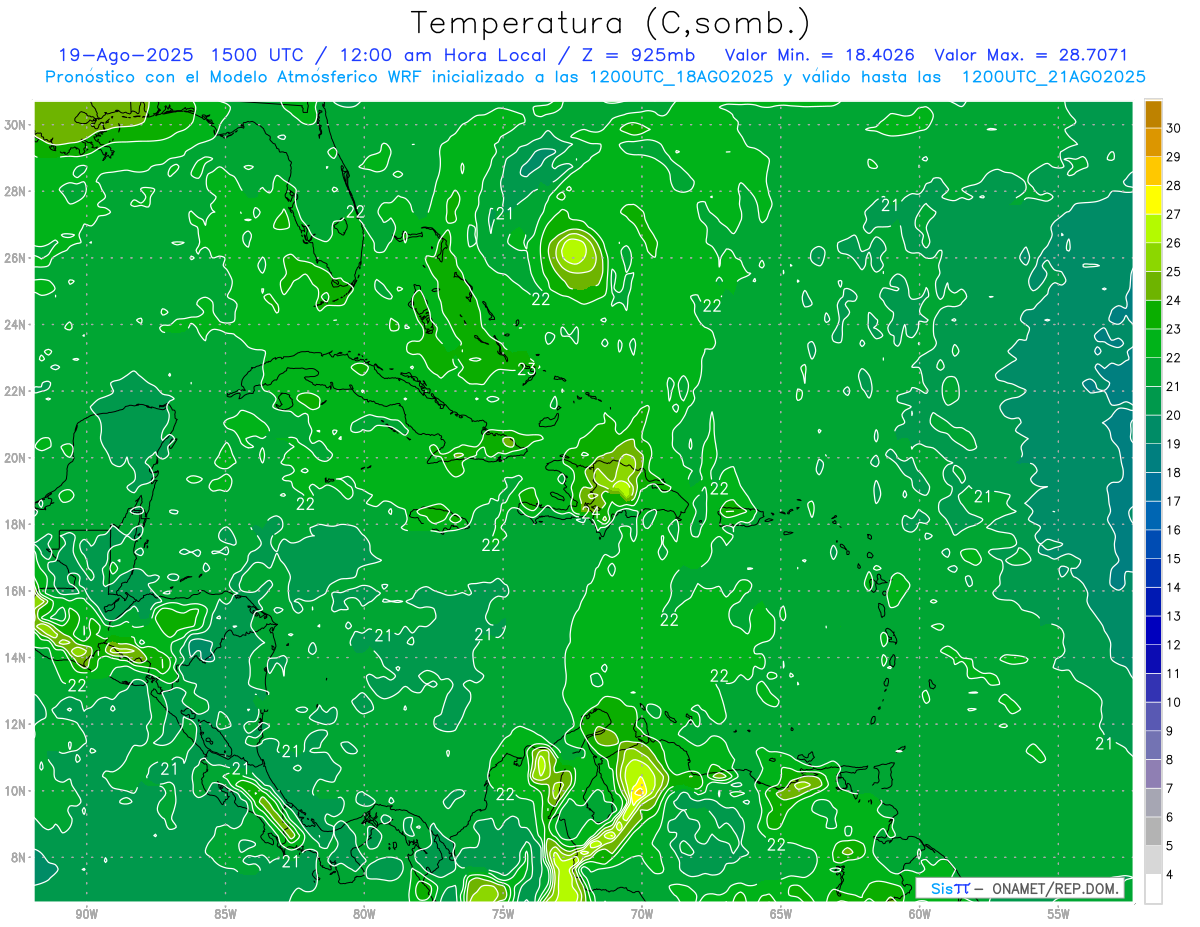Click the color scale label "10"
1200x927 pixels.
[x=1173, y=702]
